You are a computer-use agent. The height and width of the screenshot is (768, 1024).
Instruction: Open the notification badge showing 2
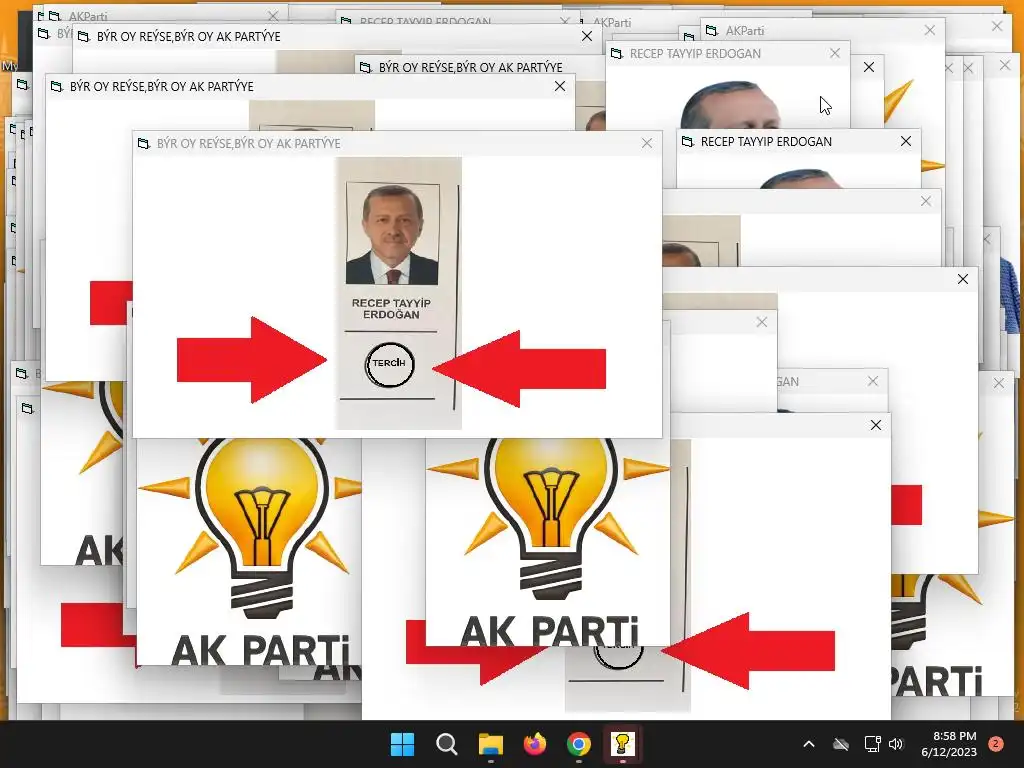(x=996, y=744)
